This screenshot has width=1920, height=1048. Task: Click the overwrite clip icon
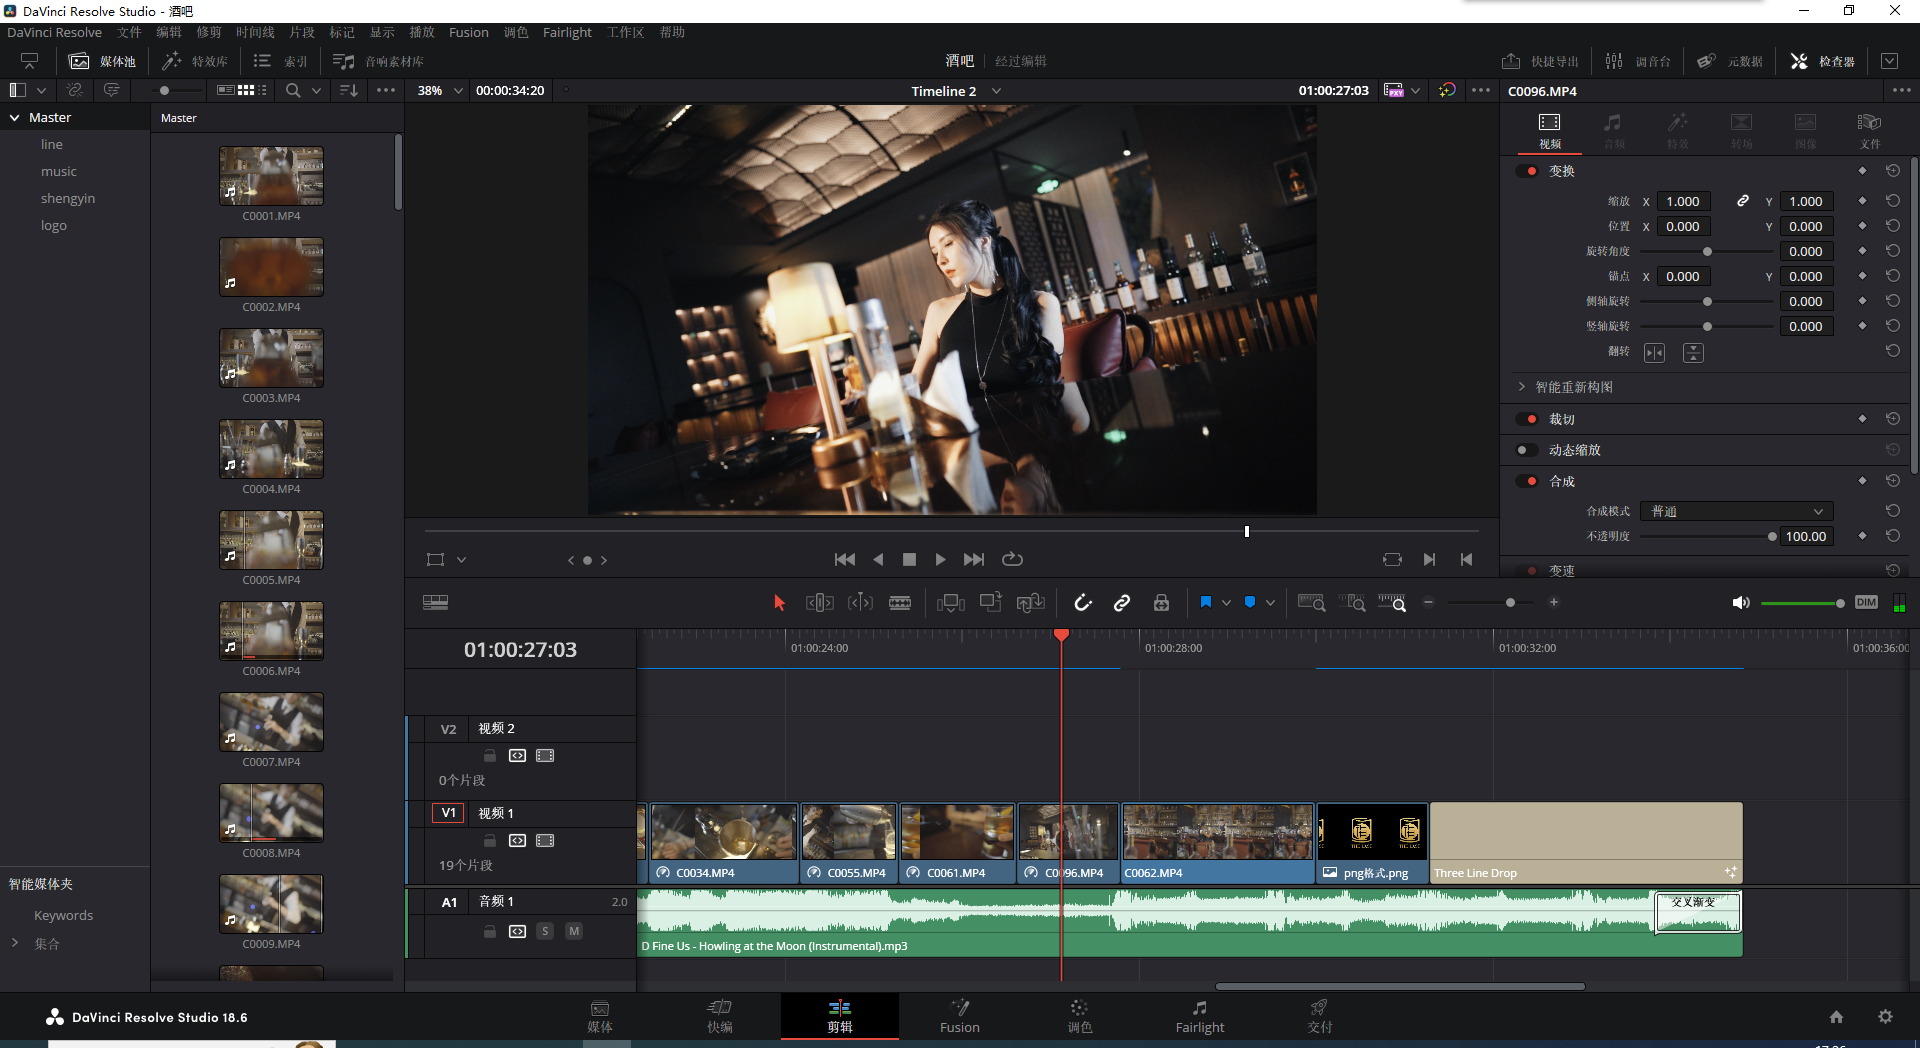(x=990, y=603)
